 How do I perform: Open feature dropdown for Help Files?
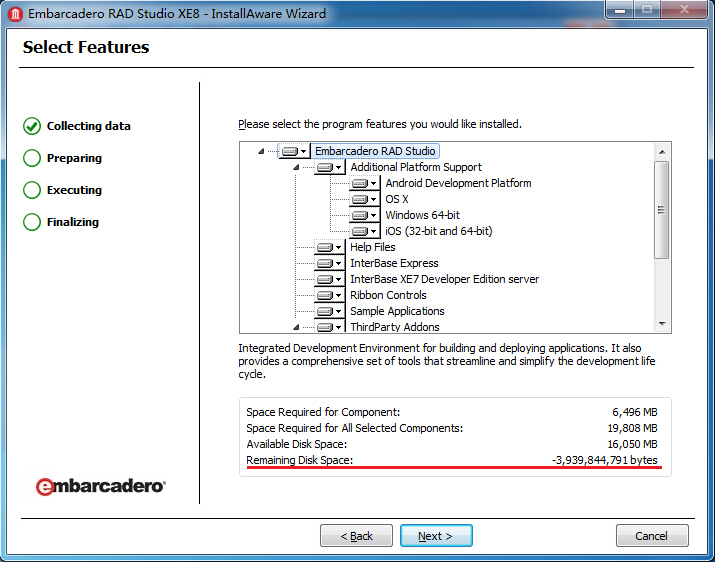(329, 247)
